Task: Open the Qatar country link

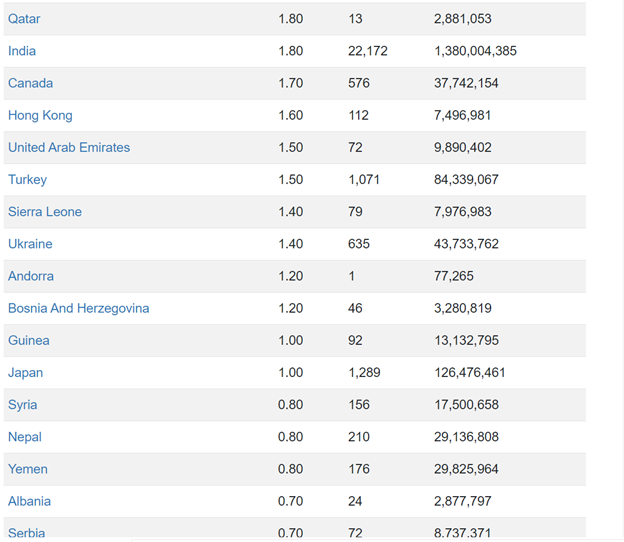Action: (x=24, y=19)
